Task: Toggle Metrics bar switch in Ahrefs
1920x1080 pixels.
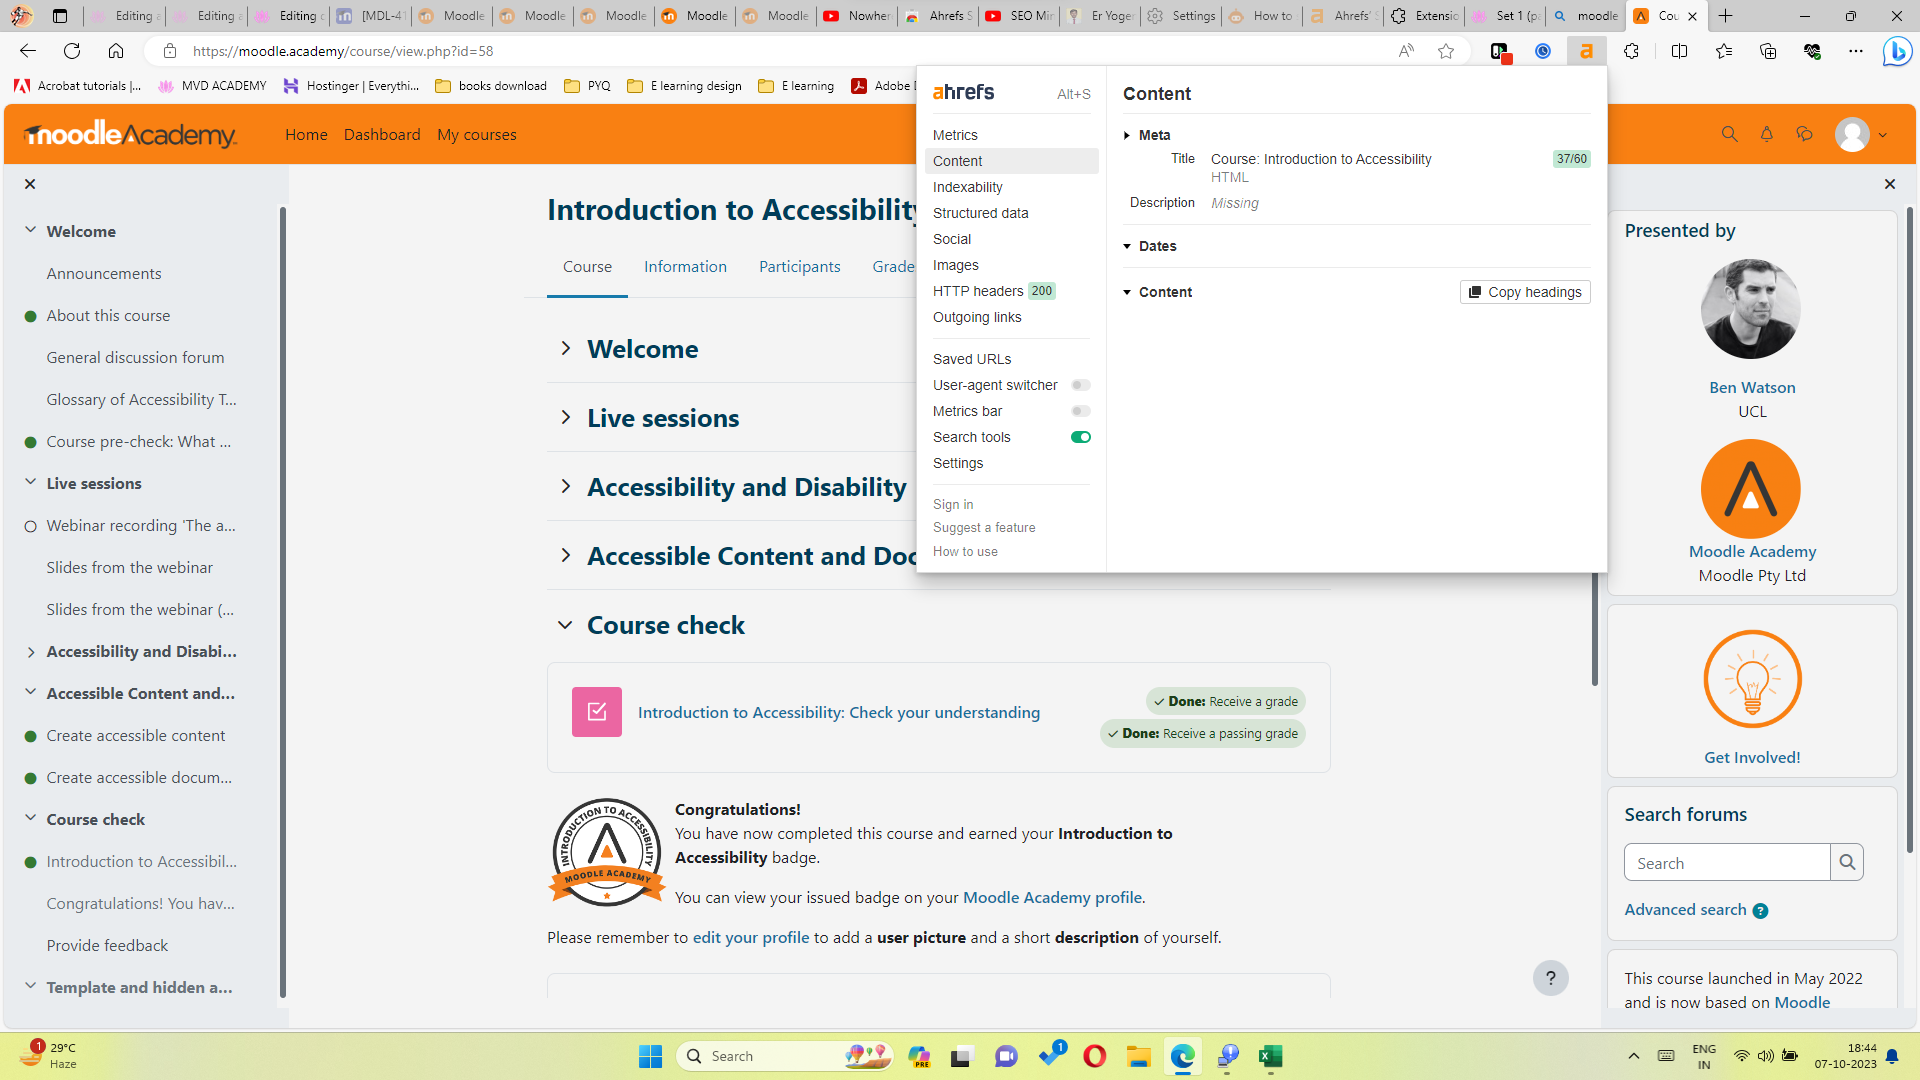Action: coord(1081,411)
